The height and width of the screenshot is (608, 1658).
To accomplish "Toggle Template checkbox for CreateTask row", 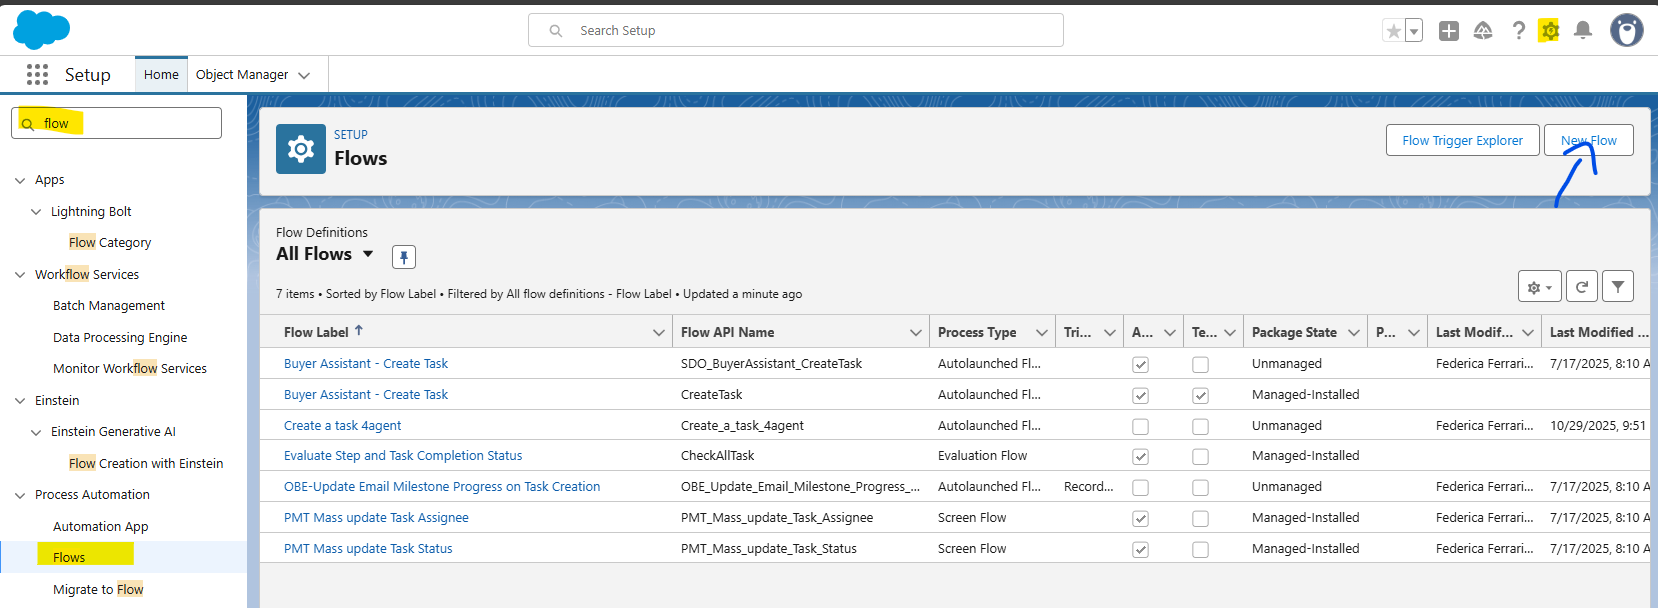I will (x=1200, y=395).
